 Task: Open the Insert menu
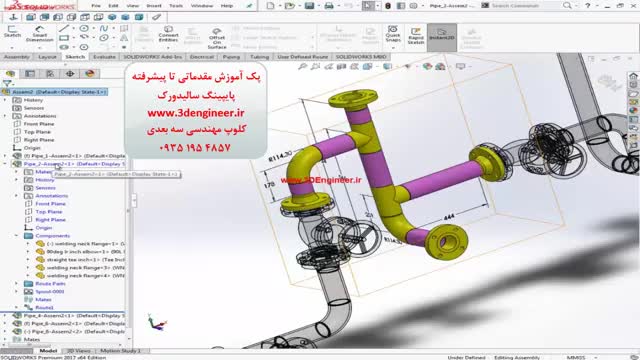pos(154,6)
